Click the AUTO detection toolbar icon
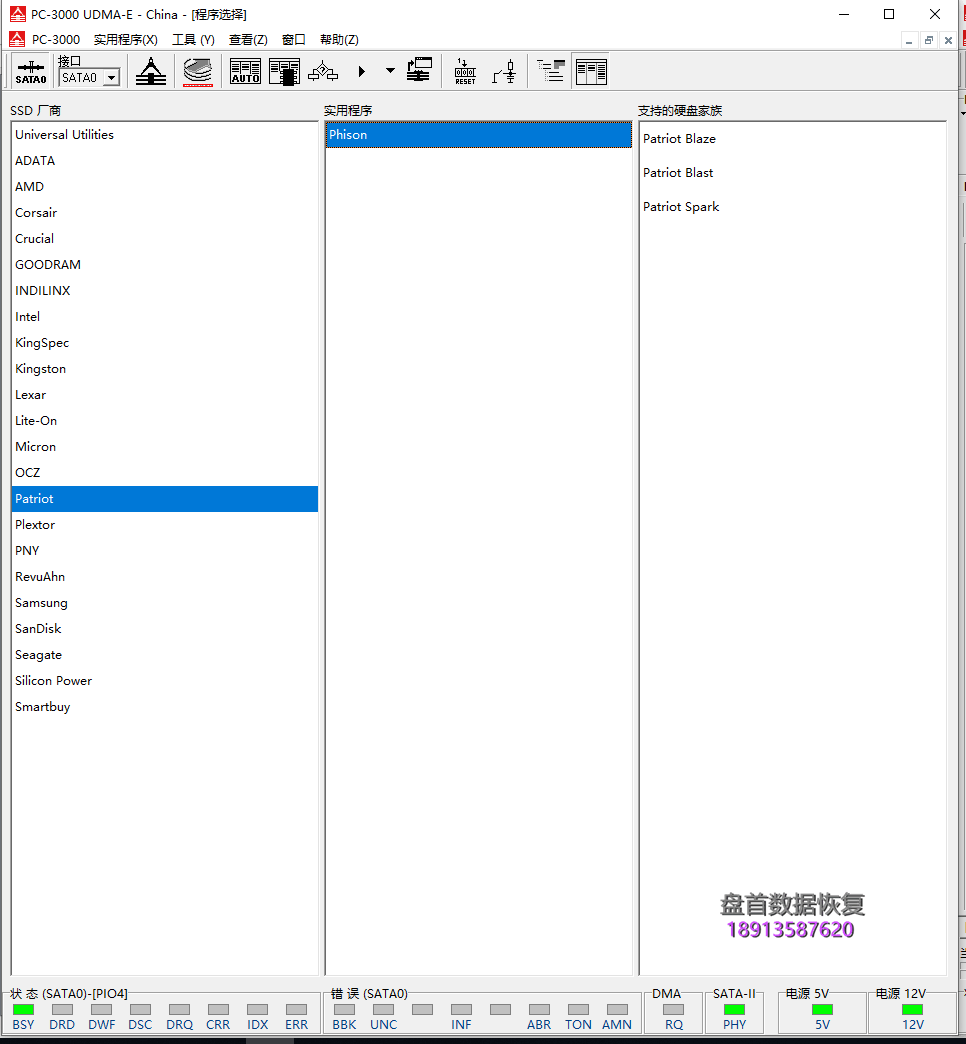 tap(245, 71)
